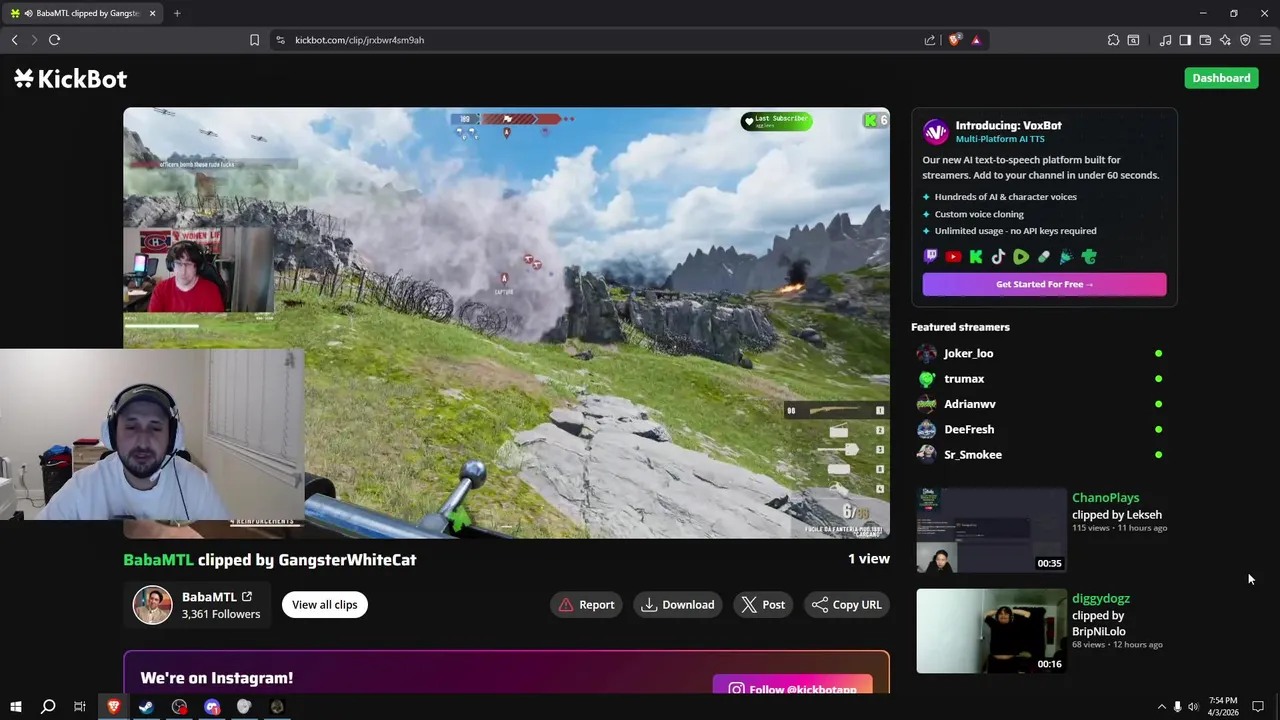Open the Windows Start menu
Image resolution: width=1280 pixels, height=720 pixels.
16,707
